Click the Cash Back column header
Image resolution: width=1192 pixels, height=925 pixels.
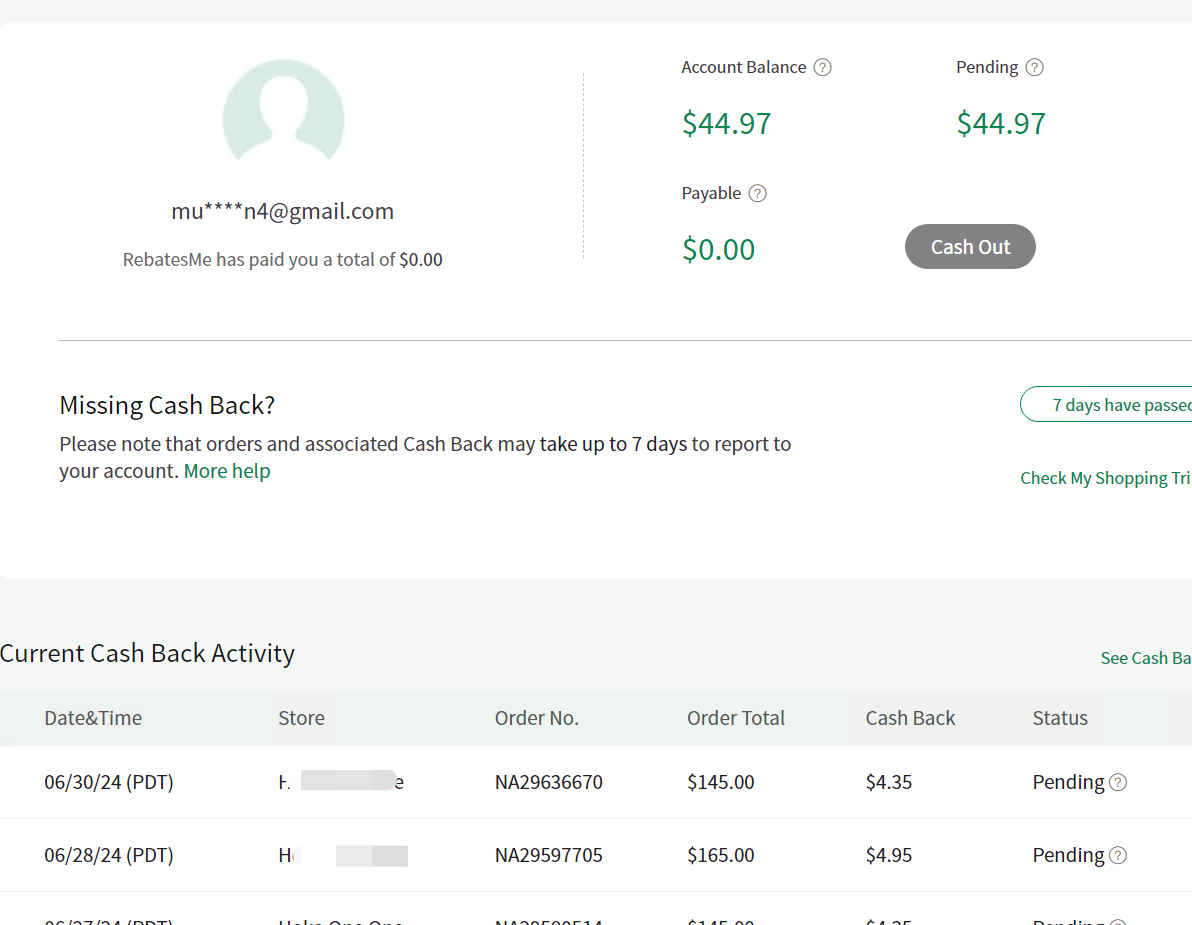point(910,718)
